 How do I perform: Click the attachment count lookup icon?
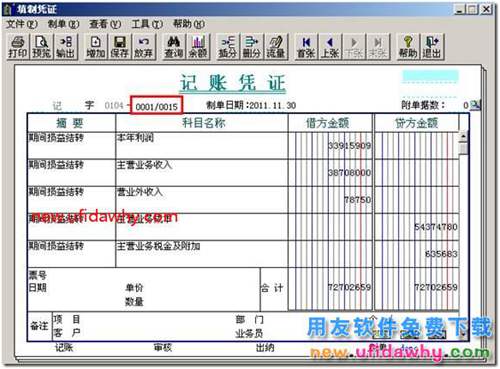(475, 105)
